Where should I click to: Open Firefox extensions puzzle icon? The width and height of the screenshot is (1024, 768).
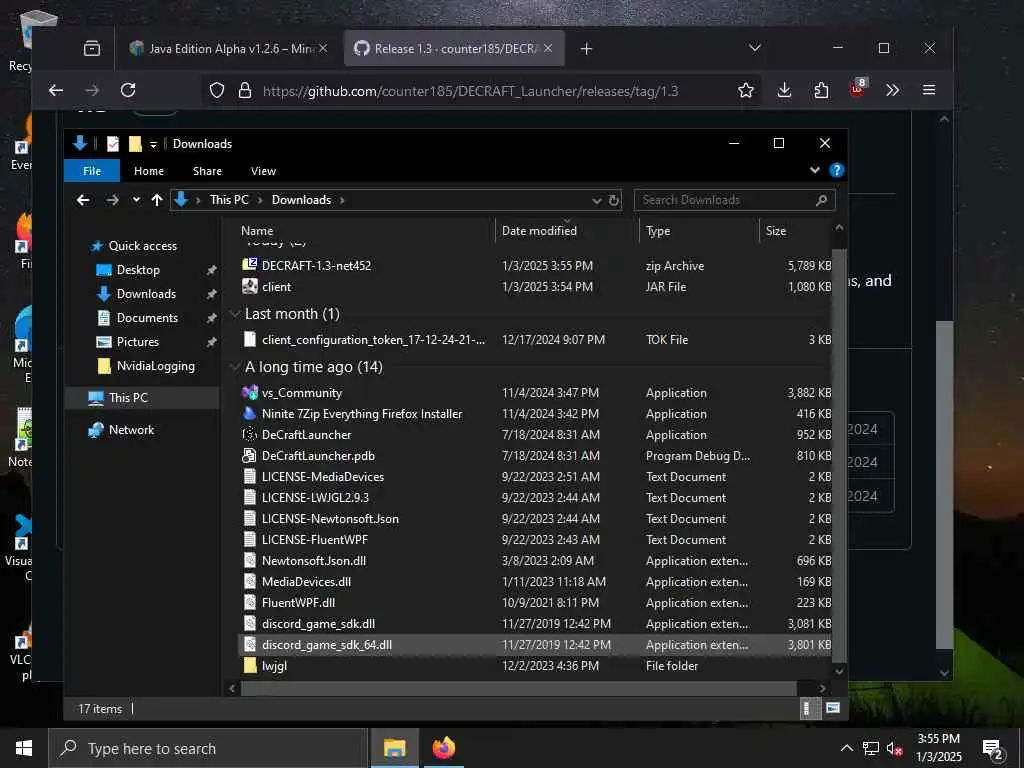822,90
